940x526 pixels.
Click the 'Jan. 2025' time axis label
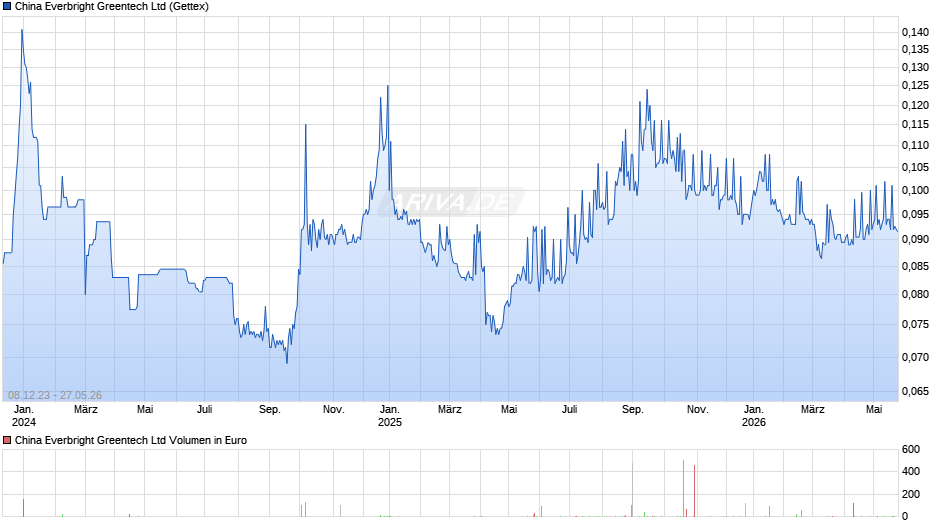390,416
